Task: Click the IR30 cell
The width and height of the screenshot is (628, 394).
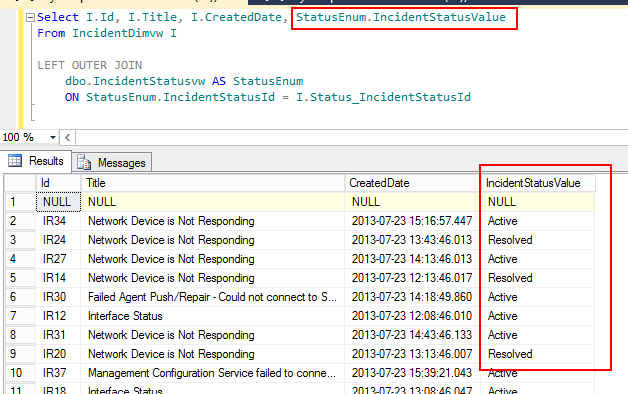Action: (58, 297)
